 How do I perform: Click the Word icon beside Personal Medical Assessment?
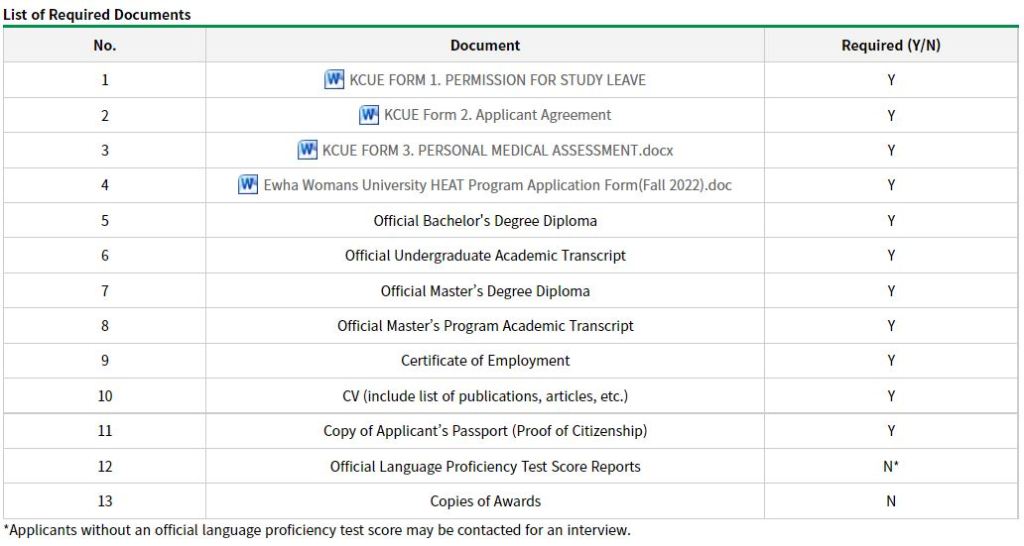click(308, 150)
